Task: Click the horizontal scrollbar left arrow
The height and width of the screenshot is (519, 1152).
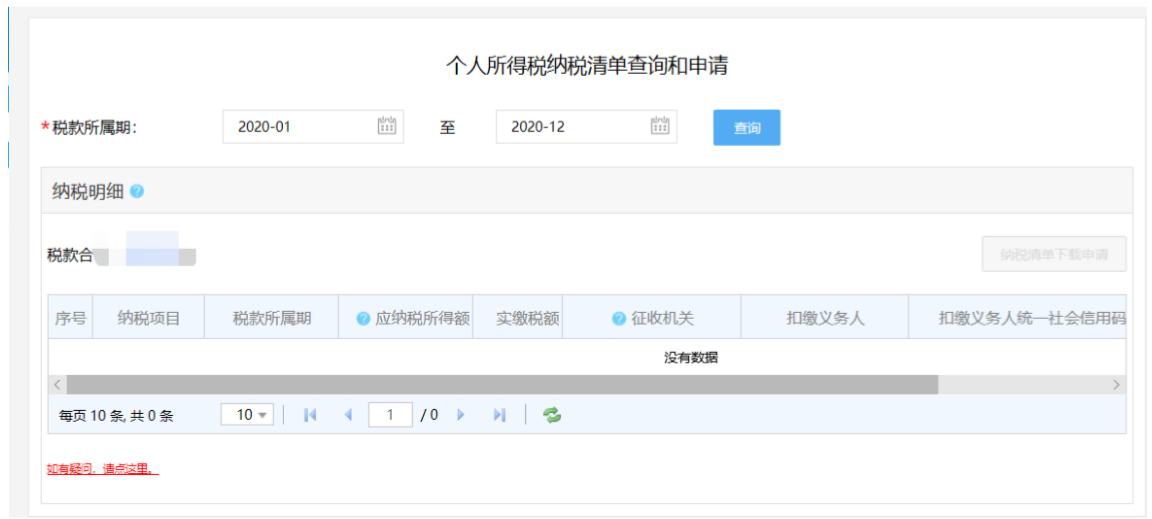Action: coord(57,385)
